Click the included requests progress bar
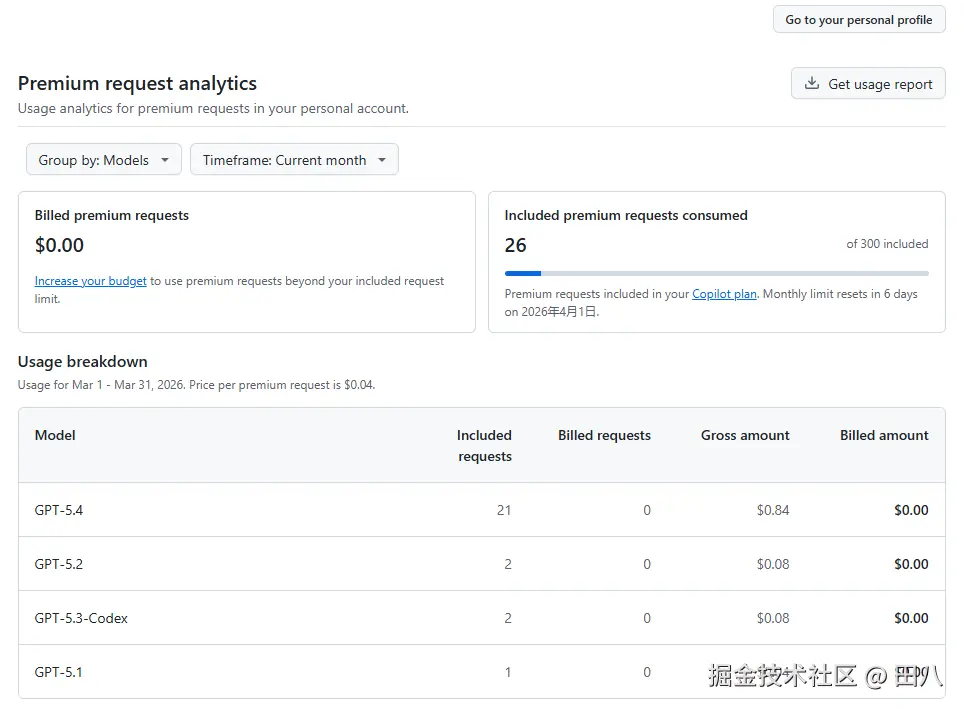 (716, 273)
